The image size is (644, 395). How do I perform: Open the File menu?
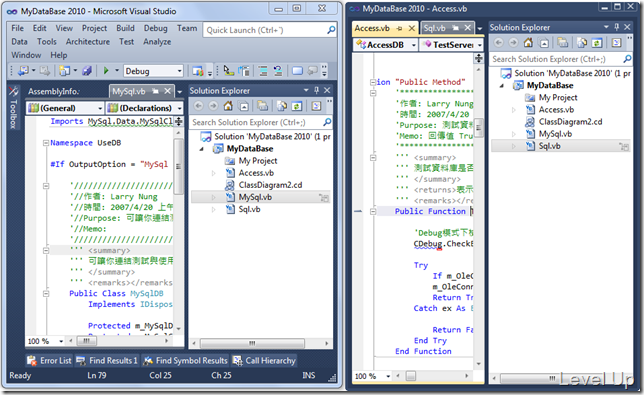pos(17,28)
